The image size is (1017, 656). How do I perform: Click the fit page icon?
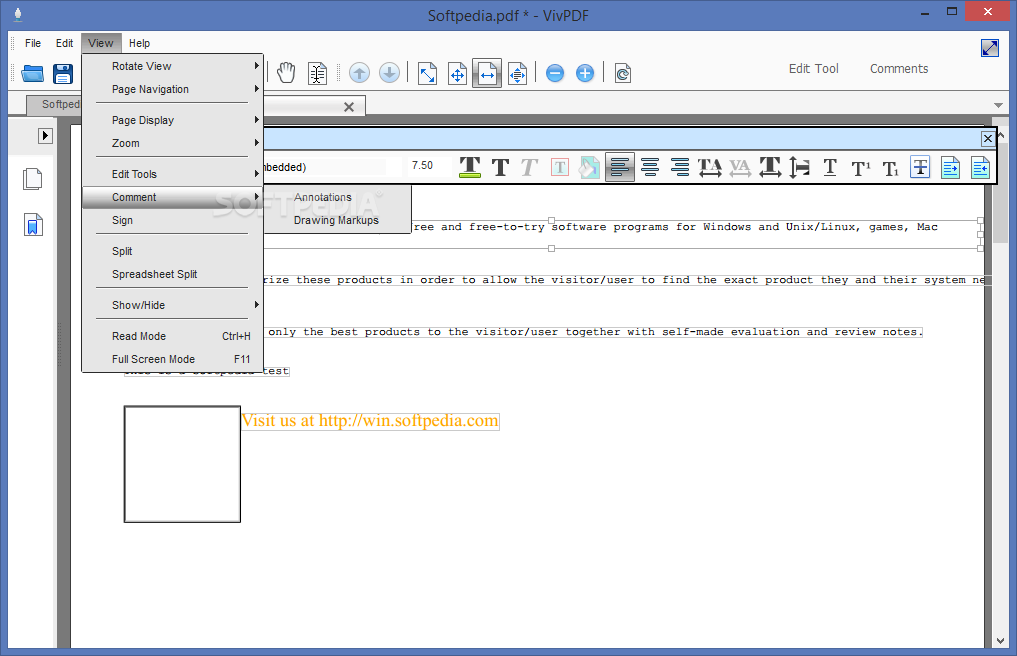tap(457, 73)
